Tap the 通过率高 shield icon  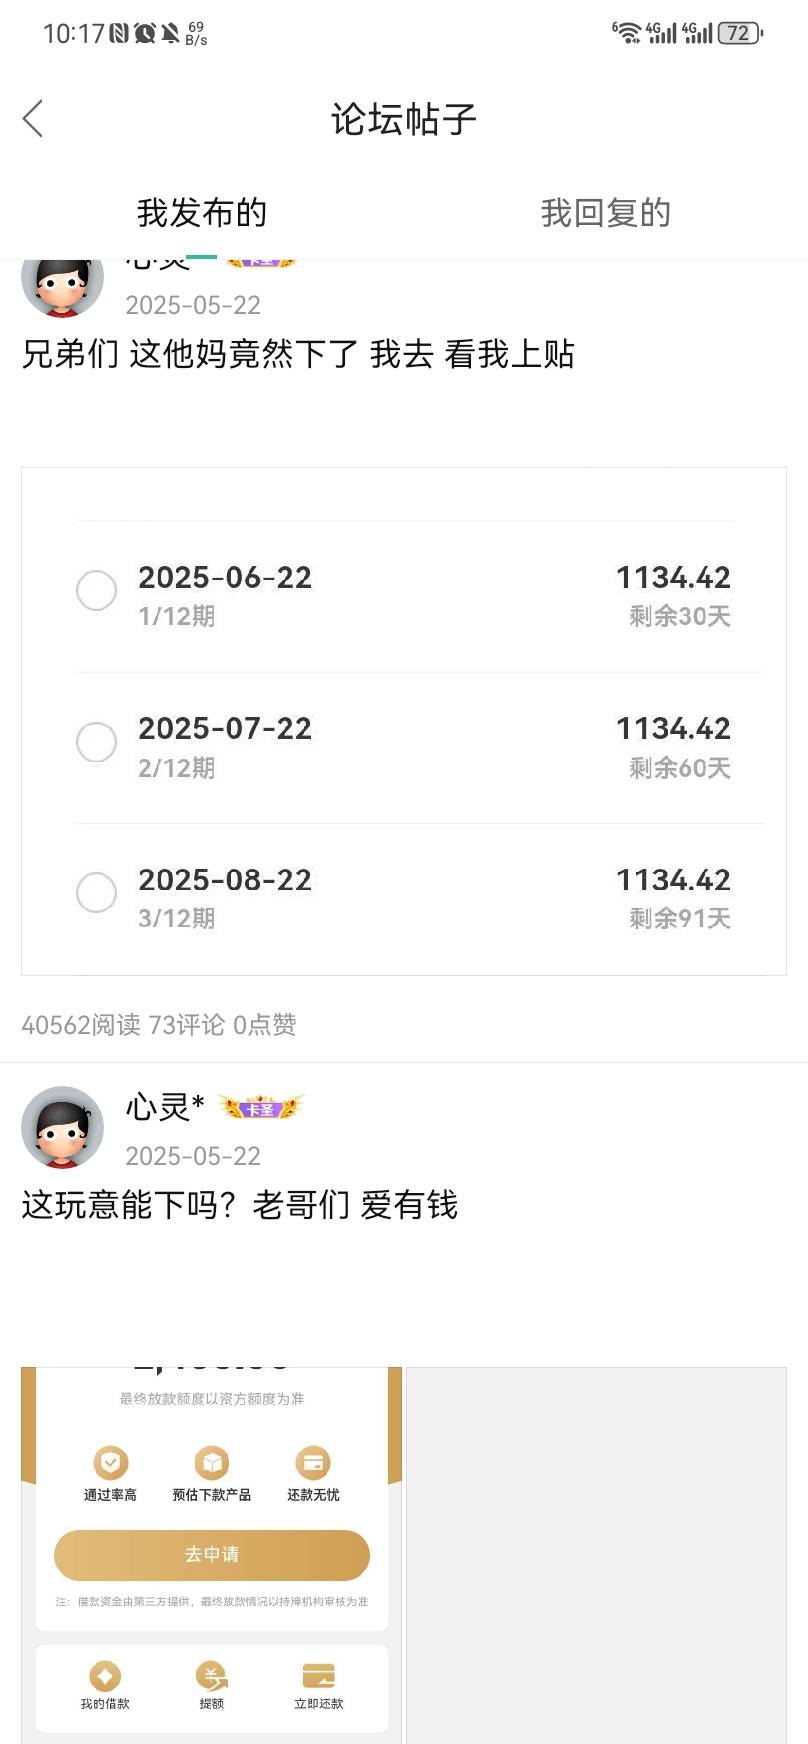111,1463
